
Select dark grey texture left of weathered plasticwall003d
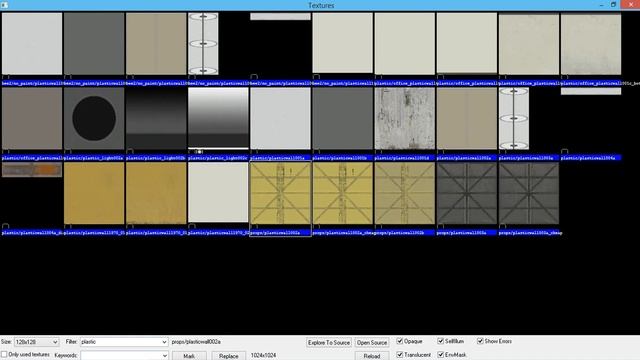[342, 118]
